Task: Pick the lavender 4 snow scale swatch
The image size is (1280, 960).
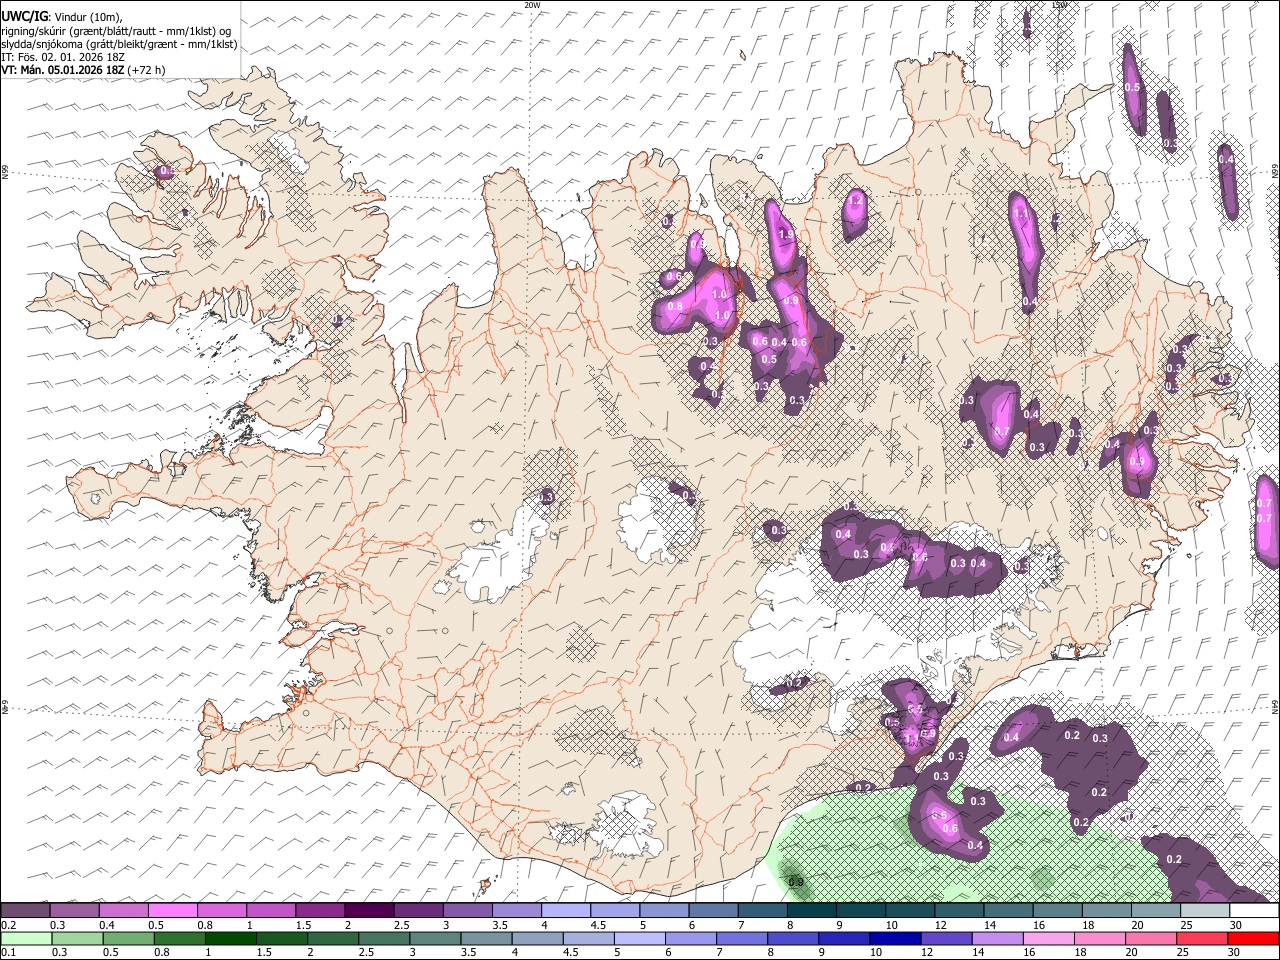Action: 564,911
